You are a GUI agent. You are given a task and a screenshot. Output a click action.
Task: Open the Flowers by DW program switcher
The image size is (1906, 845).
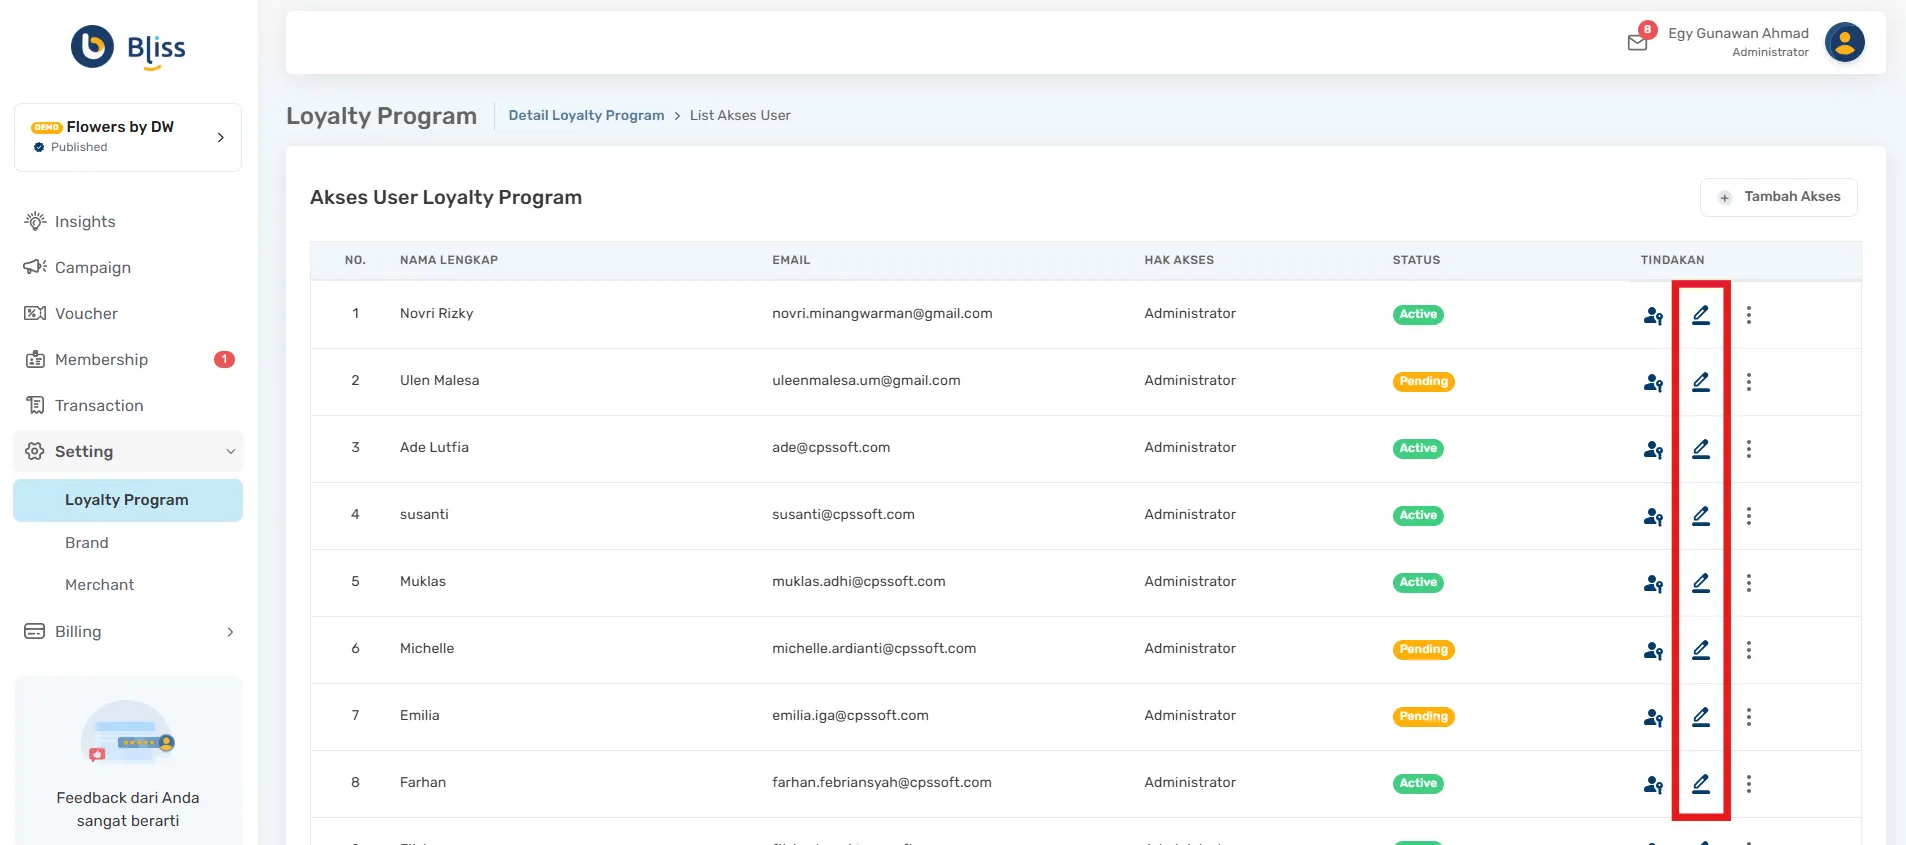(128, 137)
